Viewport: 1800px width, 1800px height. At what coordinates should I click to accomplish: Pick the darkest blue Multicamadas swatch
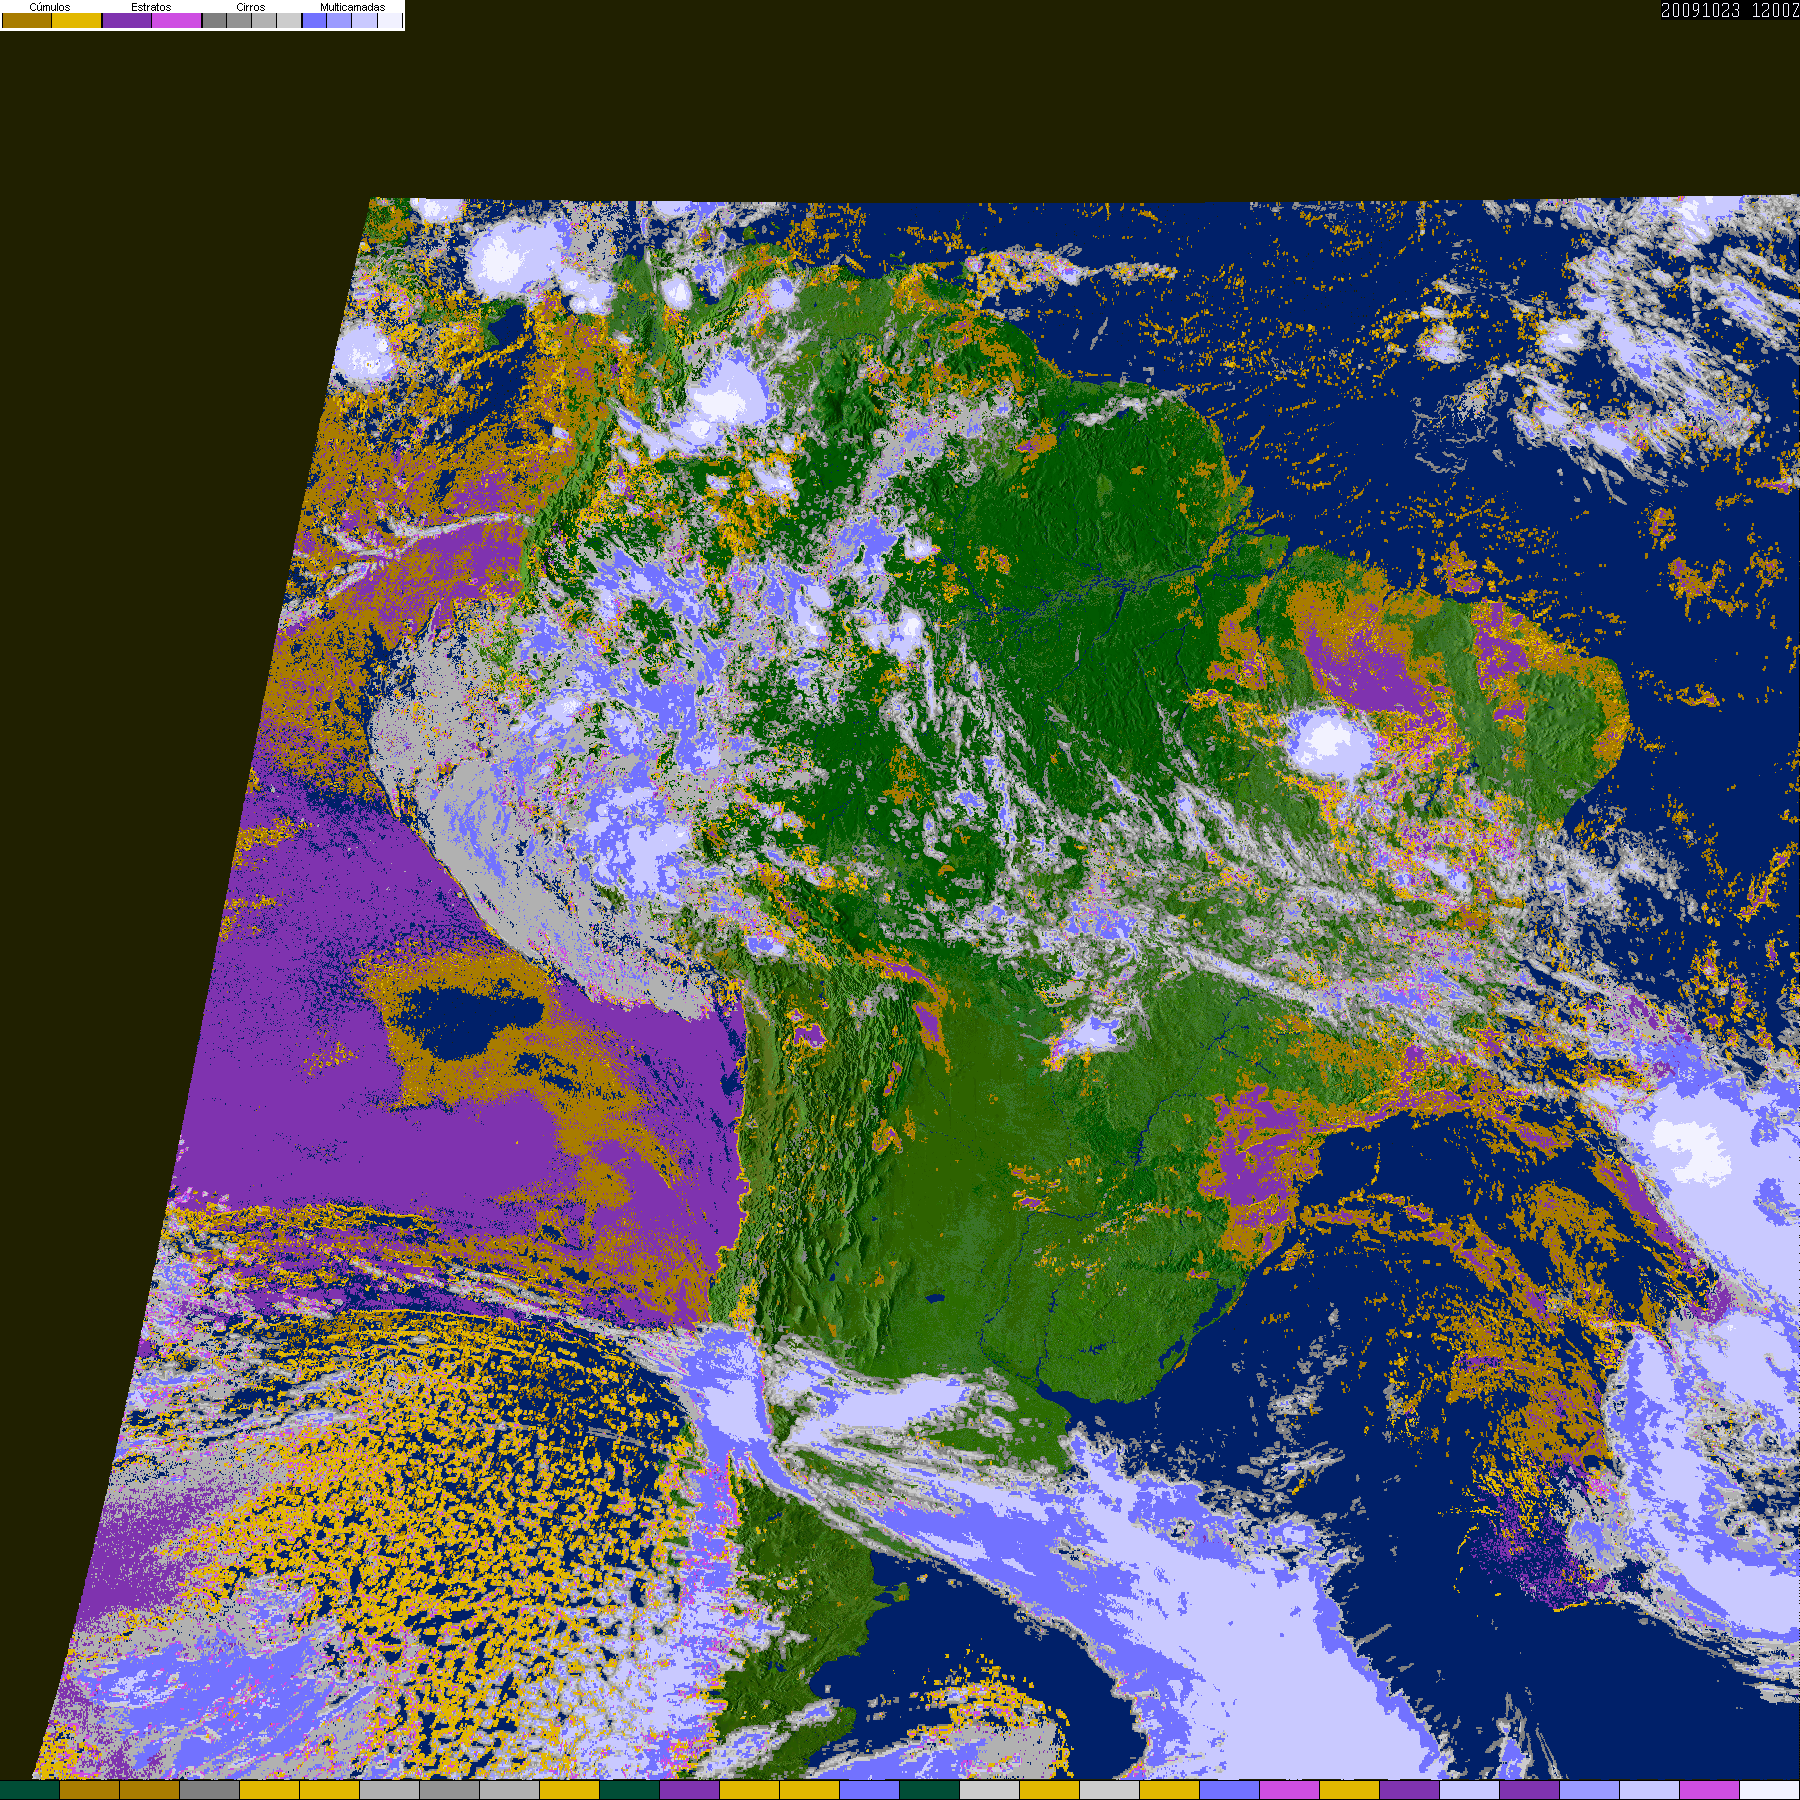(x=314, y=20)
